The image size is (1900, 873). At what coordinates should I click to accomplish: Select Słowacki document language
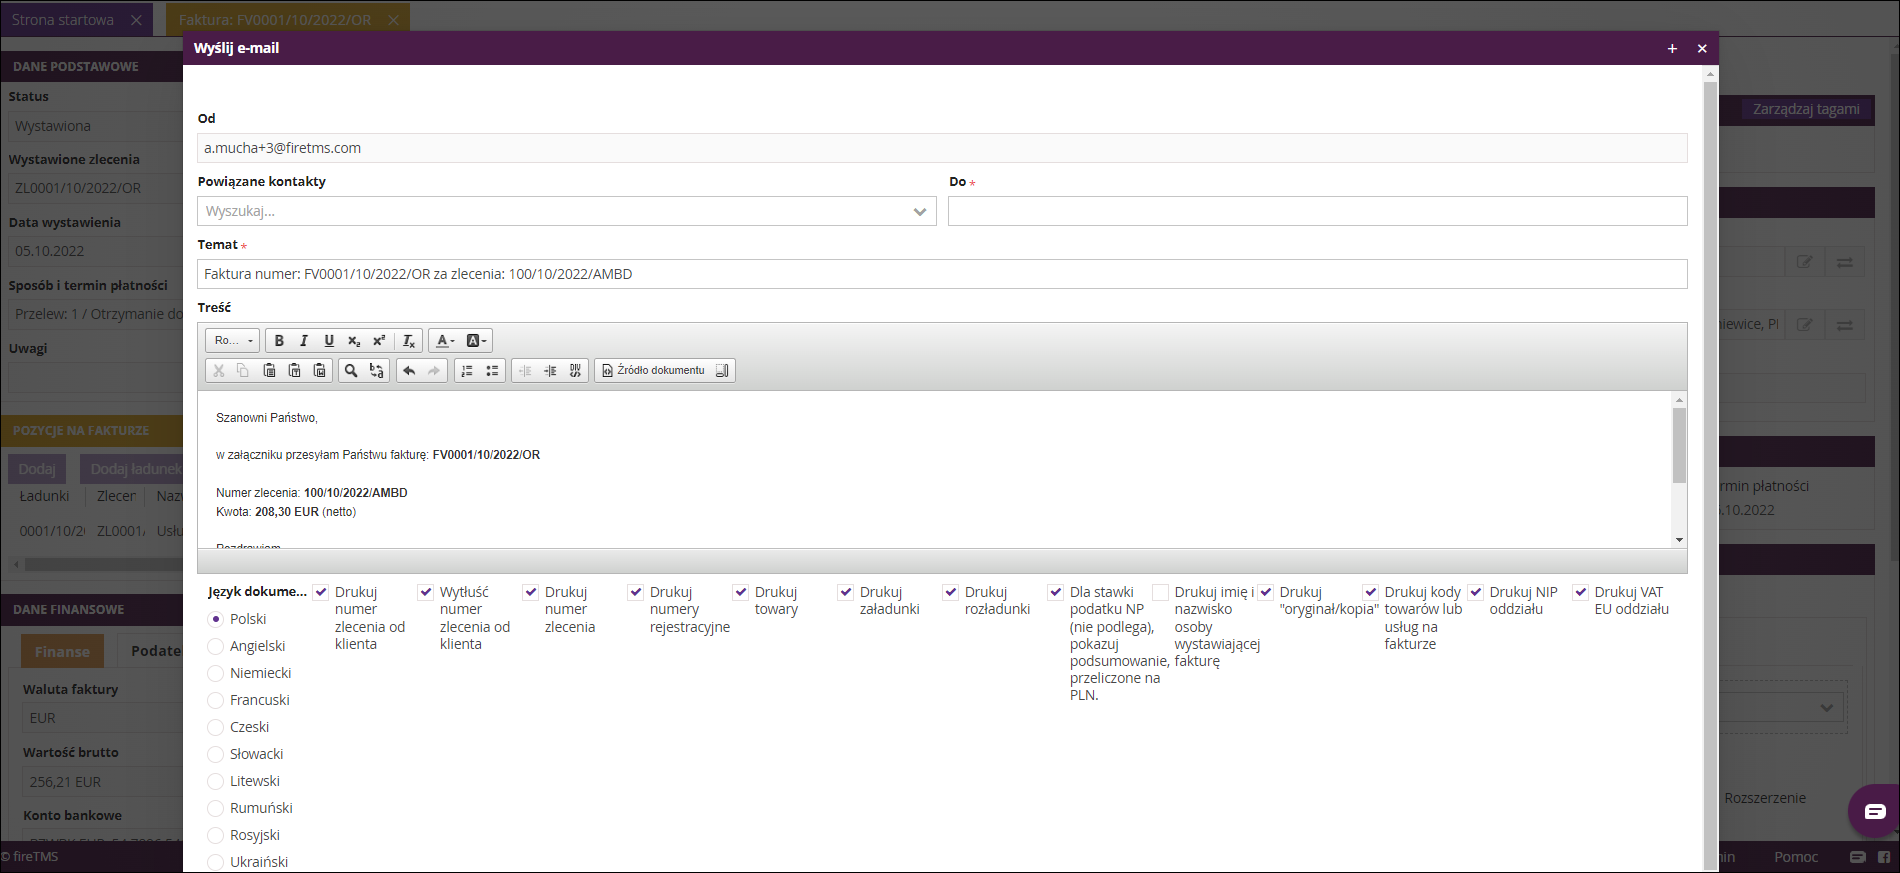tap(215, 754)
